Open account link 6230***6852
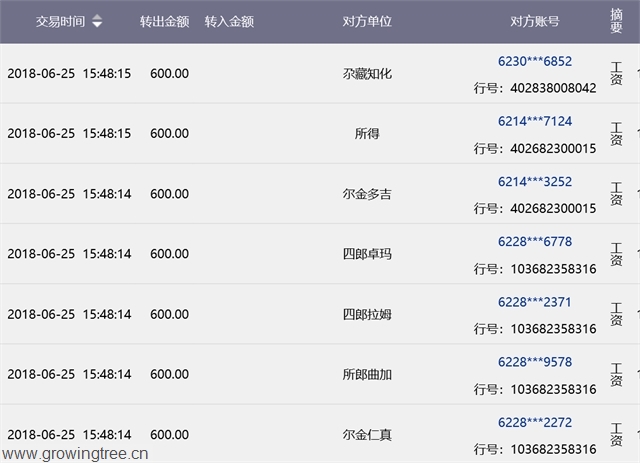640x463 pixels. pos(534,61)
